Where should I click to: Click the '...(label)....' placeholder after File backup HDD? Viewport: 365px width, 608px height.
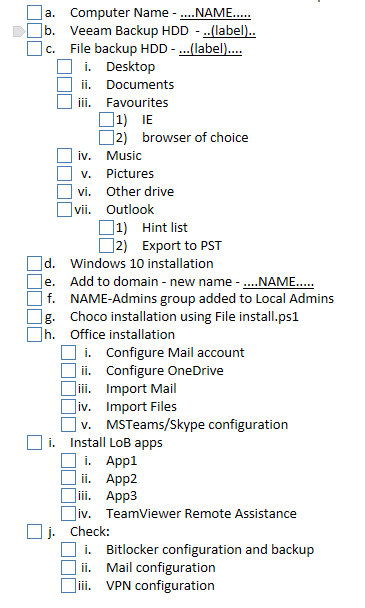click(x=211, y=48)
